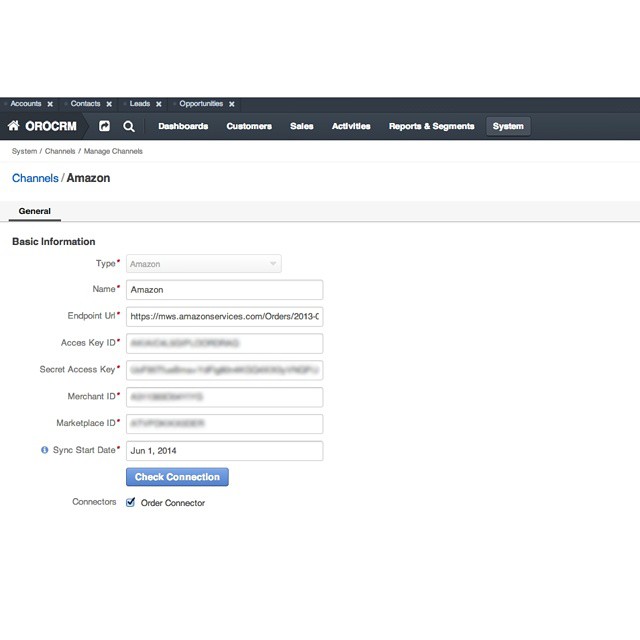Open the Opportunities pinned tab
The width and height of the screenshot is (640, 640).
tap(201, 104)
